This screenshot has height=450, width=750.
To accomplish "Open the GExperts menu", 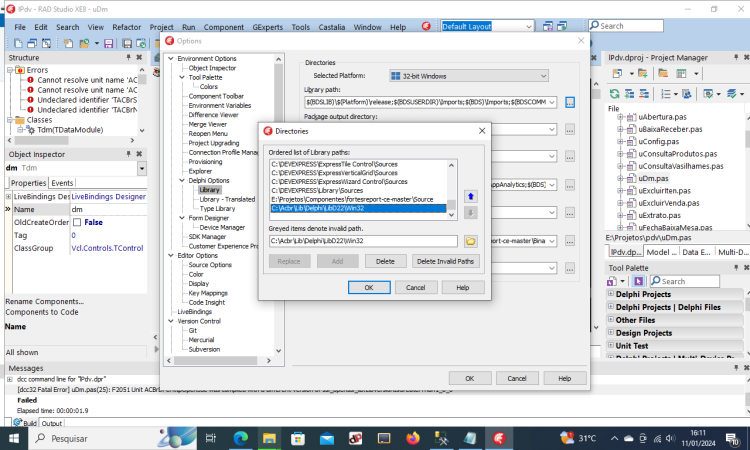I will (x=267, y=27).
